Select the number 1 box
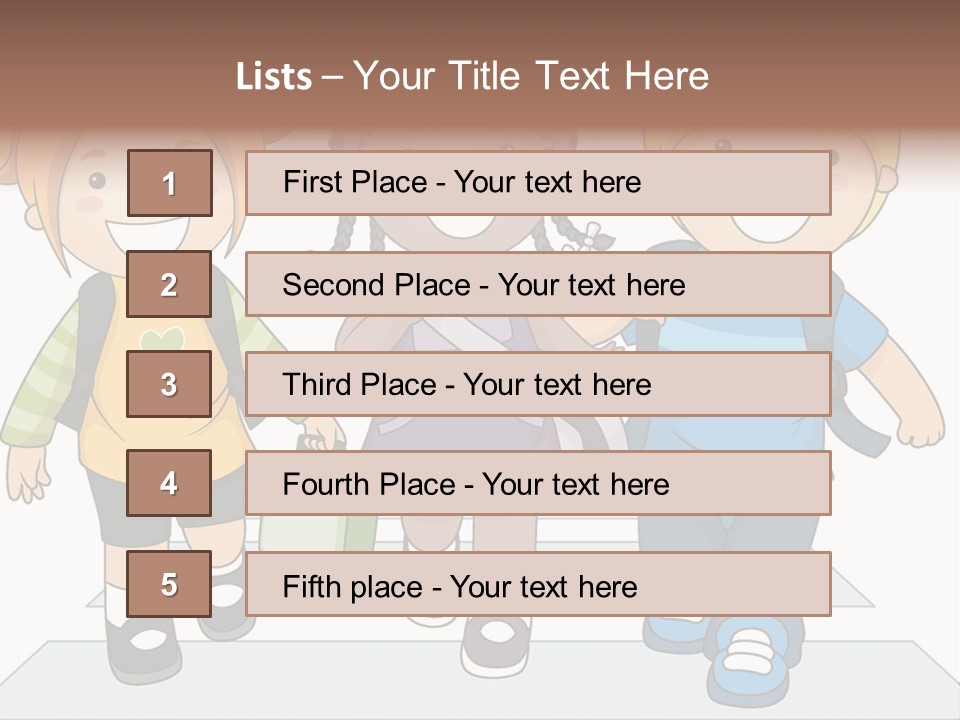The width and height of the screenshot is (960, 720). (x=170, y=183)
